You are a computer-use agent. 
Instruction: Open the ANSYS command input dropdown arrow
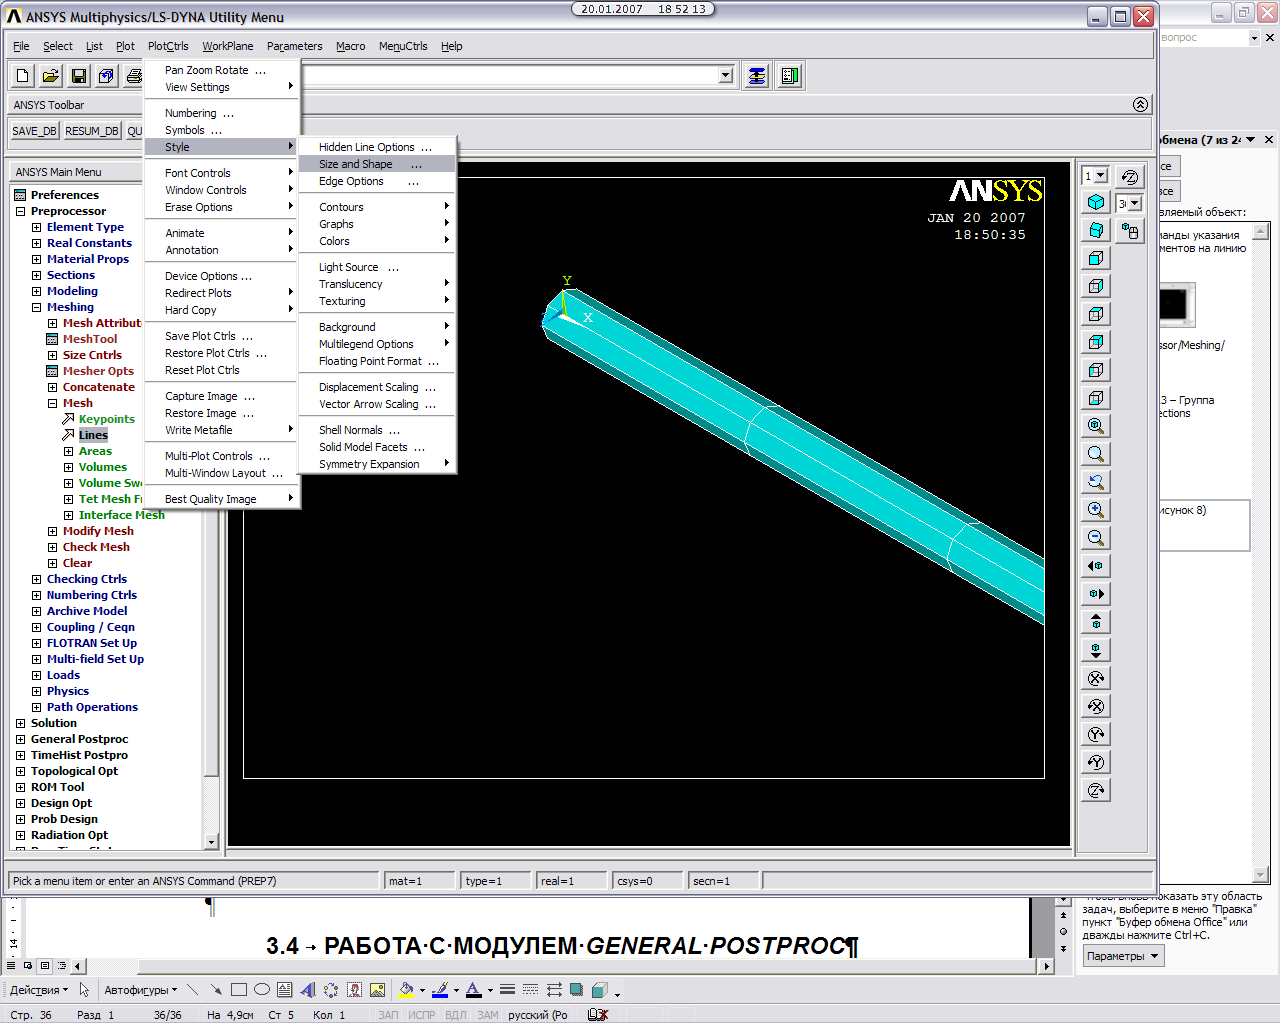coord(726,76)
